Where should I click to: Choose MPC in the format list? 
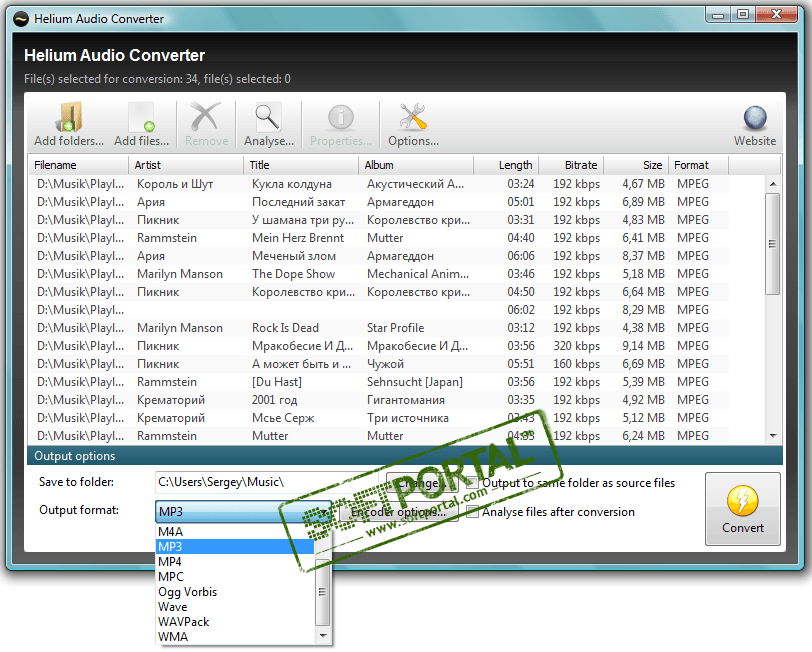[x=235, y=577]
